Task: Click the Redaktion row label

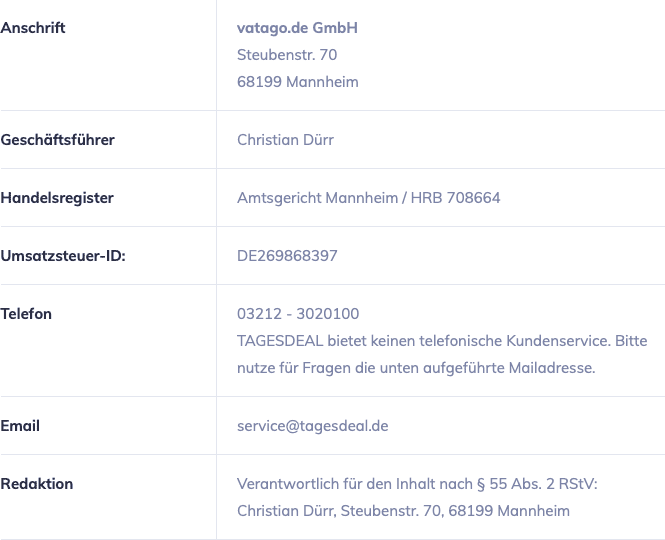Action: (x=36, y=484)
